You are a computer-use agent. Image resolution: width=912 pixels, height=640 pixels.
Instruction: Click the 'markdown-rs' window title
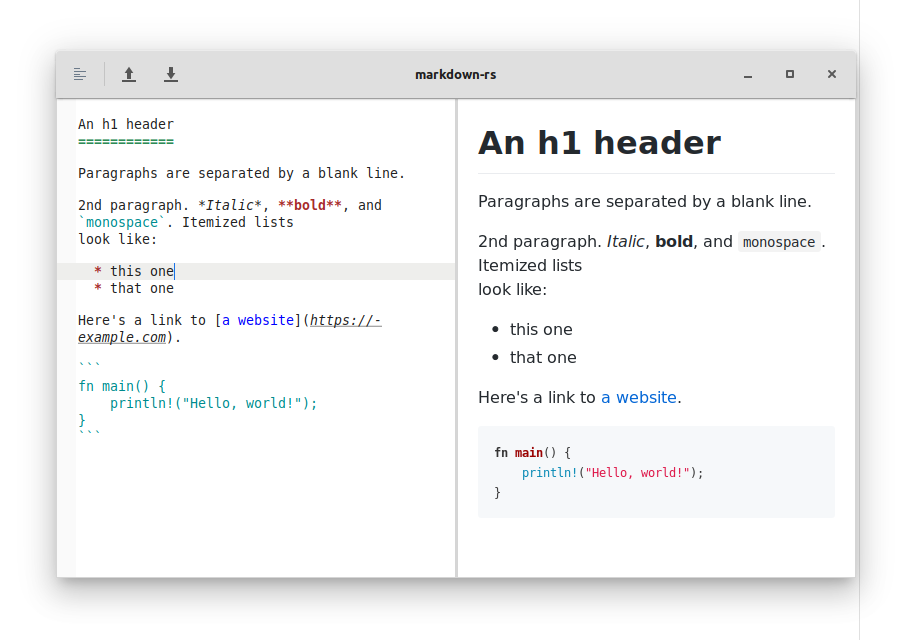(455, 74)
